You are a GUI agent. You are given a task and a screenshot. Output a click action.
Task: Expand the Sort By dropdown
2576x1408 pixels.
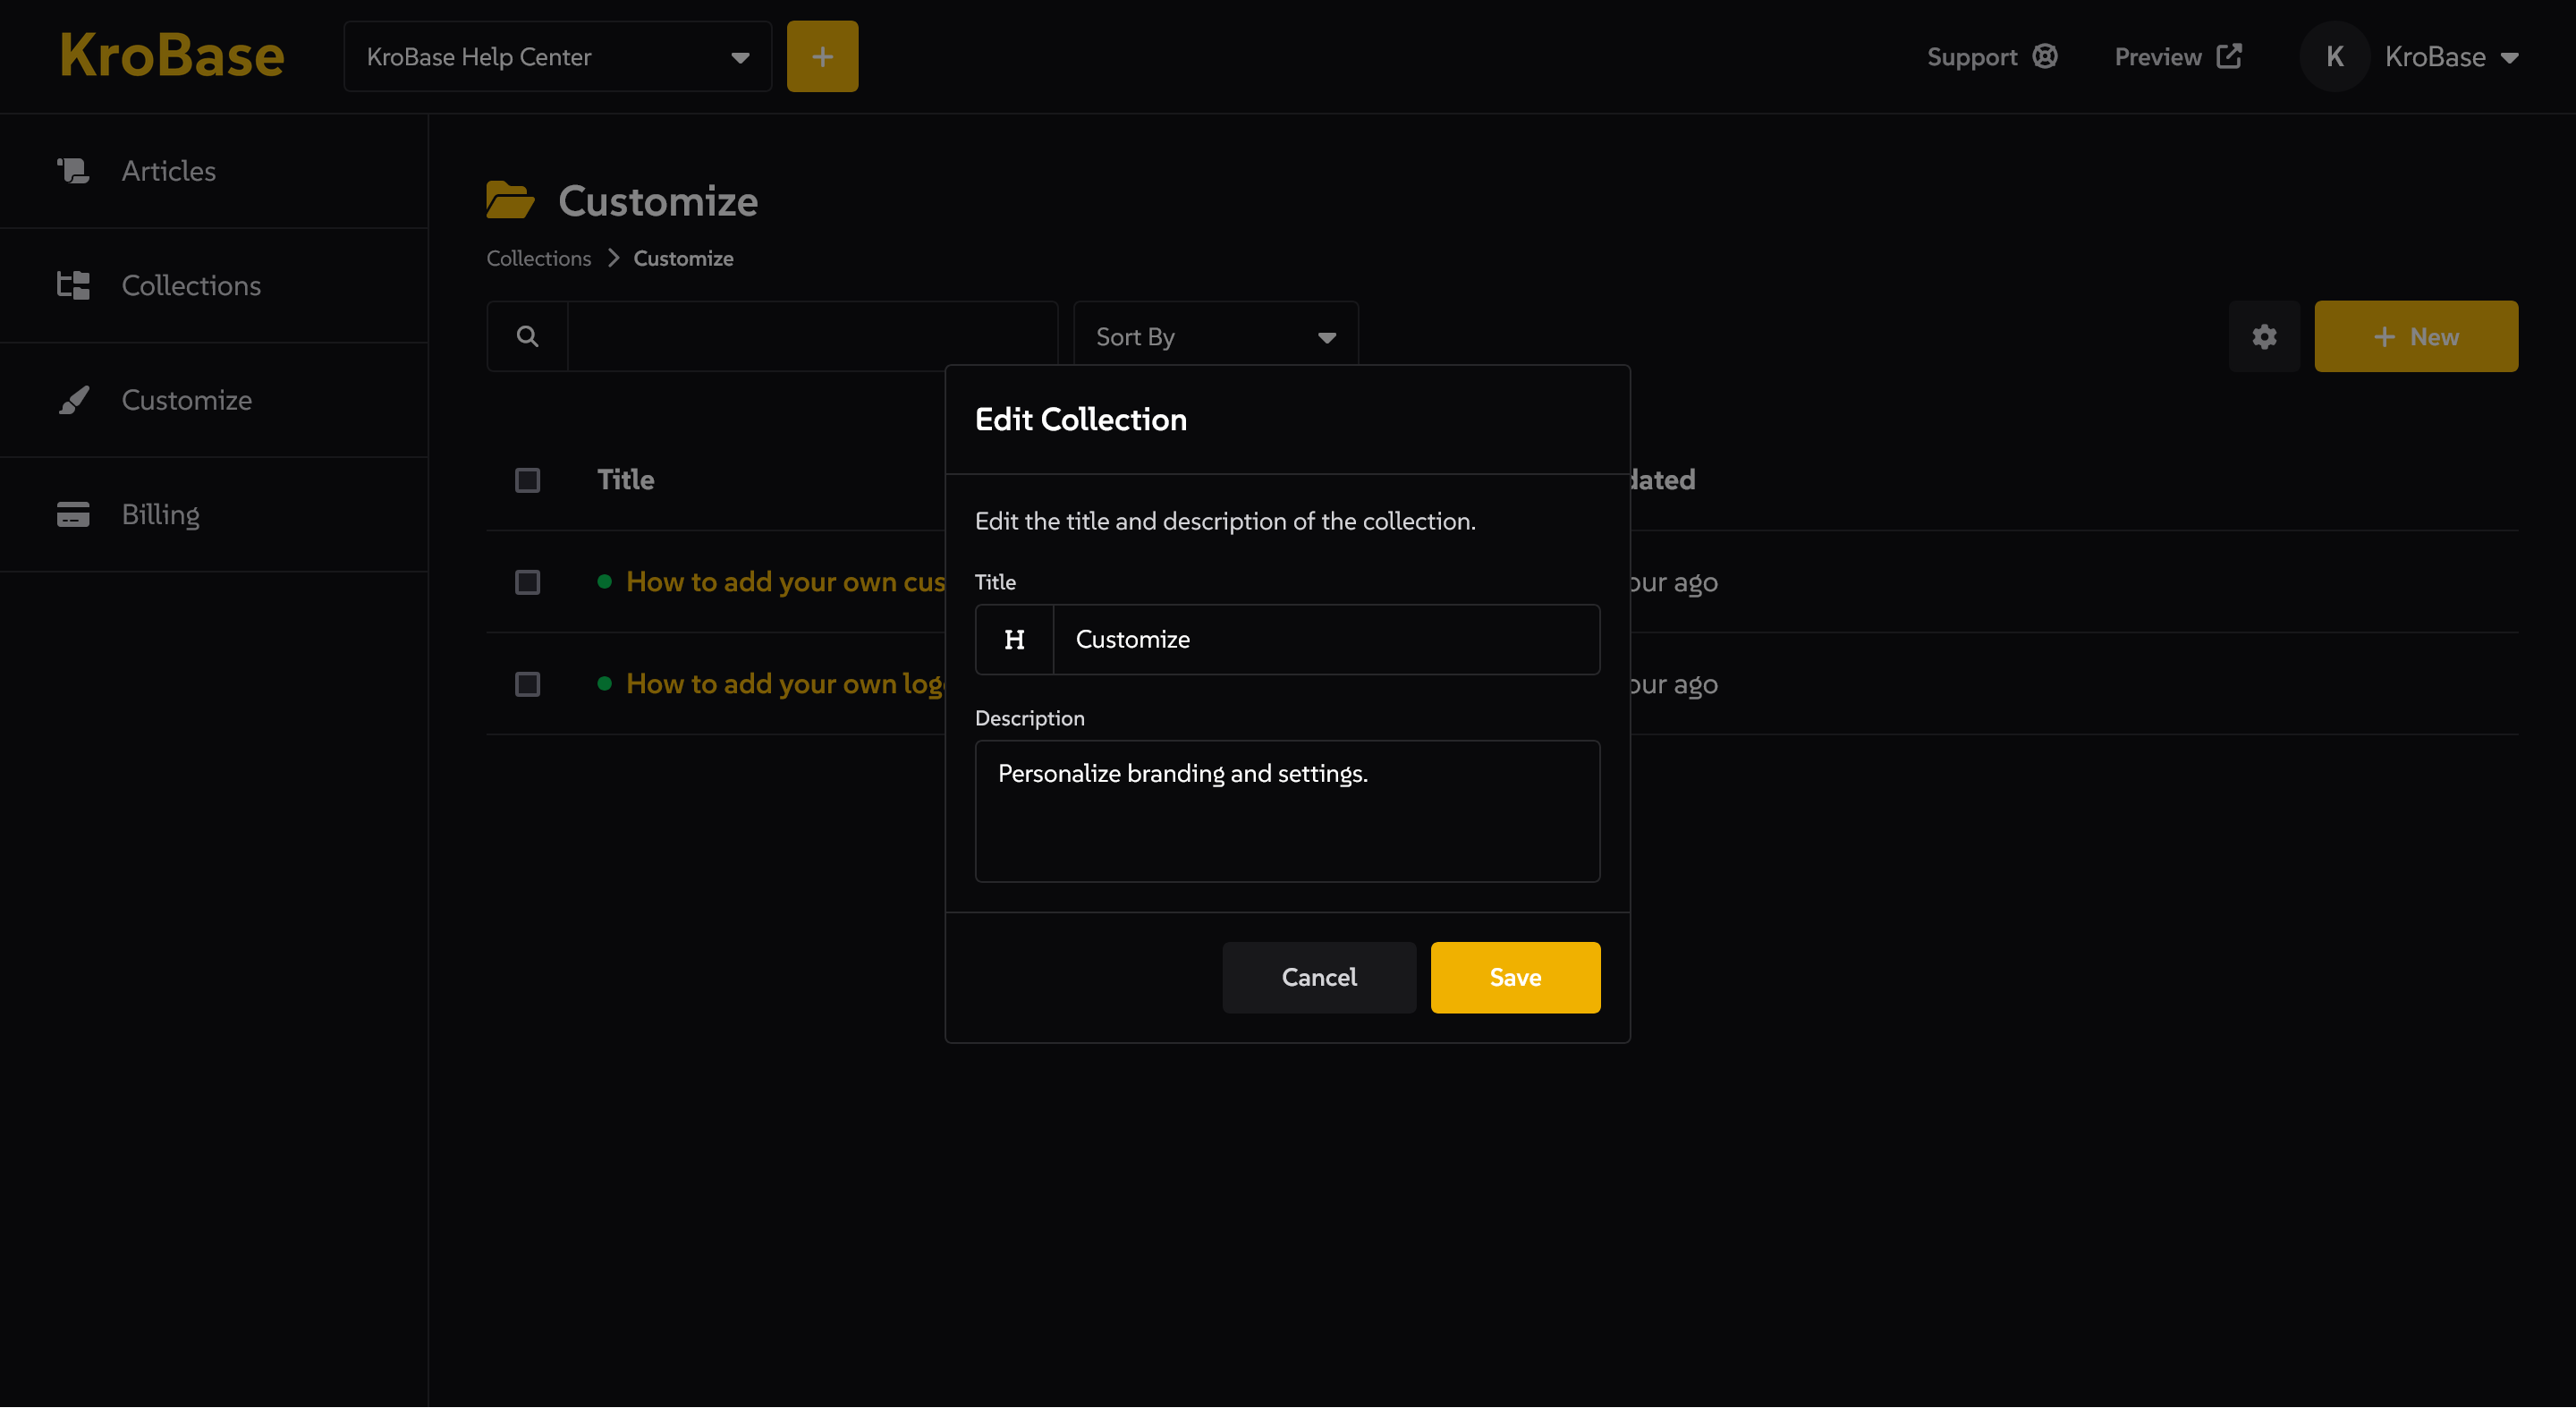(x=1215, y=337)
